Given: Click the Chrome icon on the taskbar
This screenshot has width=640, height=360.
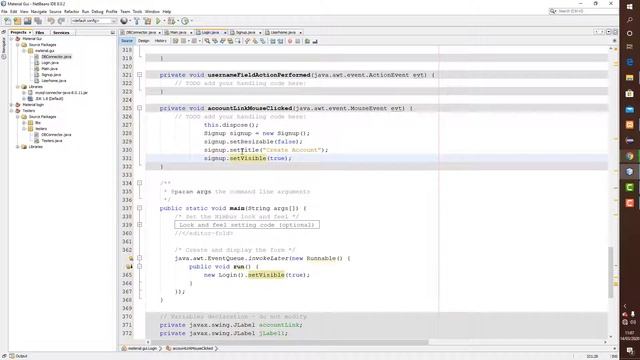Looking at the screenshot, I should (629, 156).
